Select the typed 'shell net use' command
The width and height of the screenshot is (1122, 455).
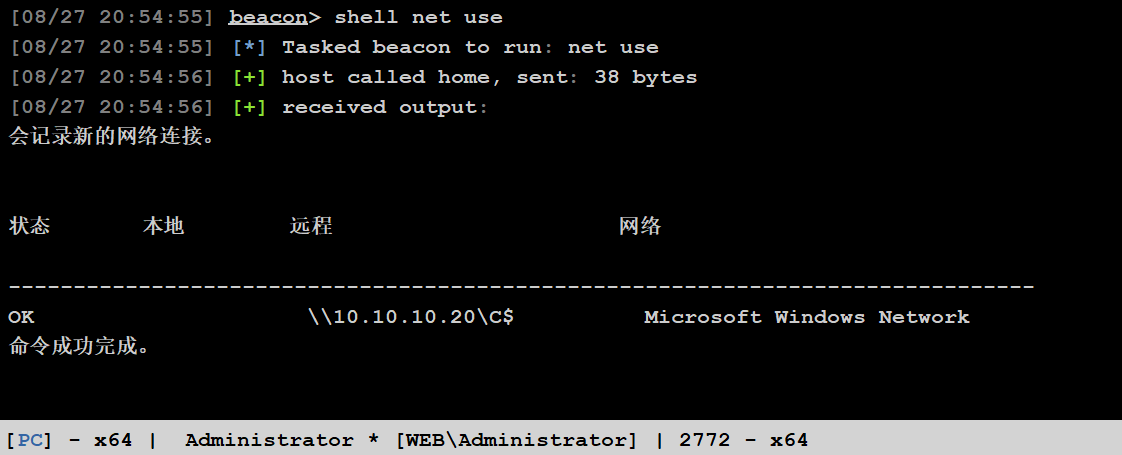click(x=418, y=17)
